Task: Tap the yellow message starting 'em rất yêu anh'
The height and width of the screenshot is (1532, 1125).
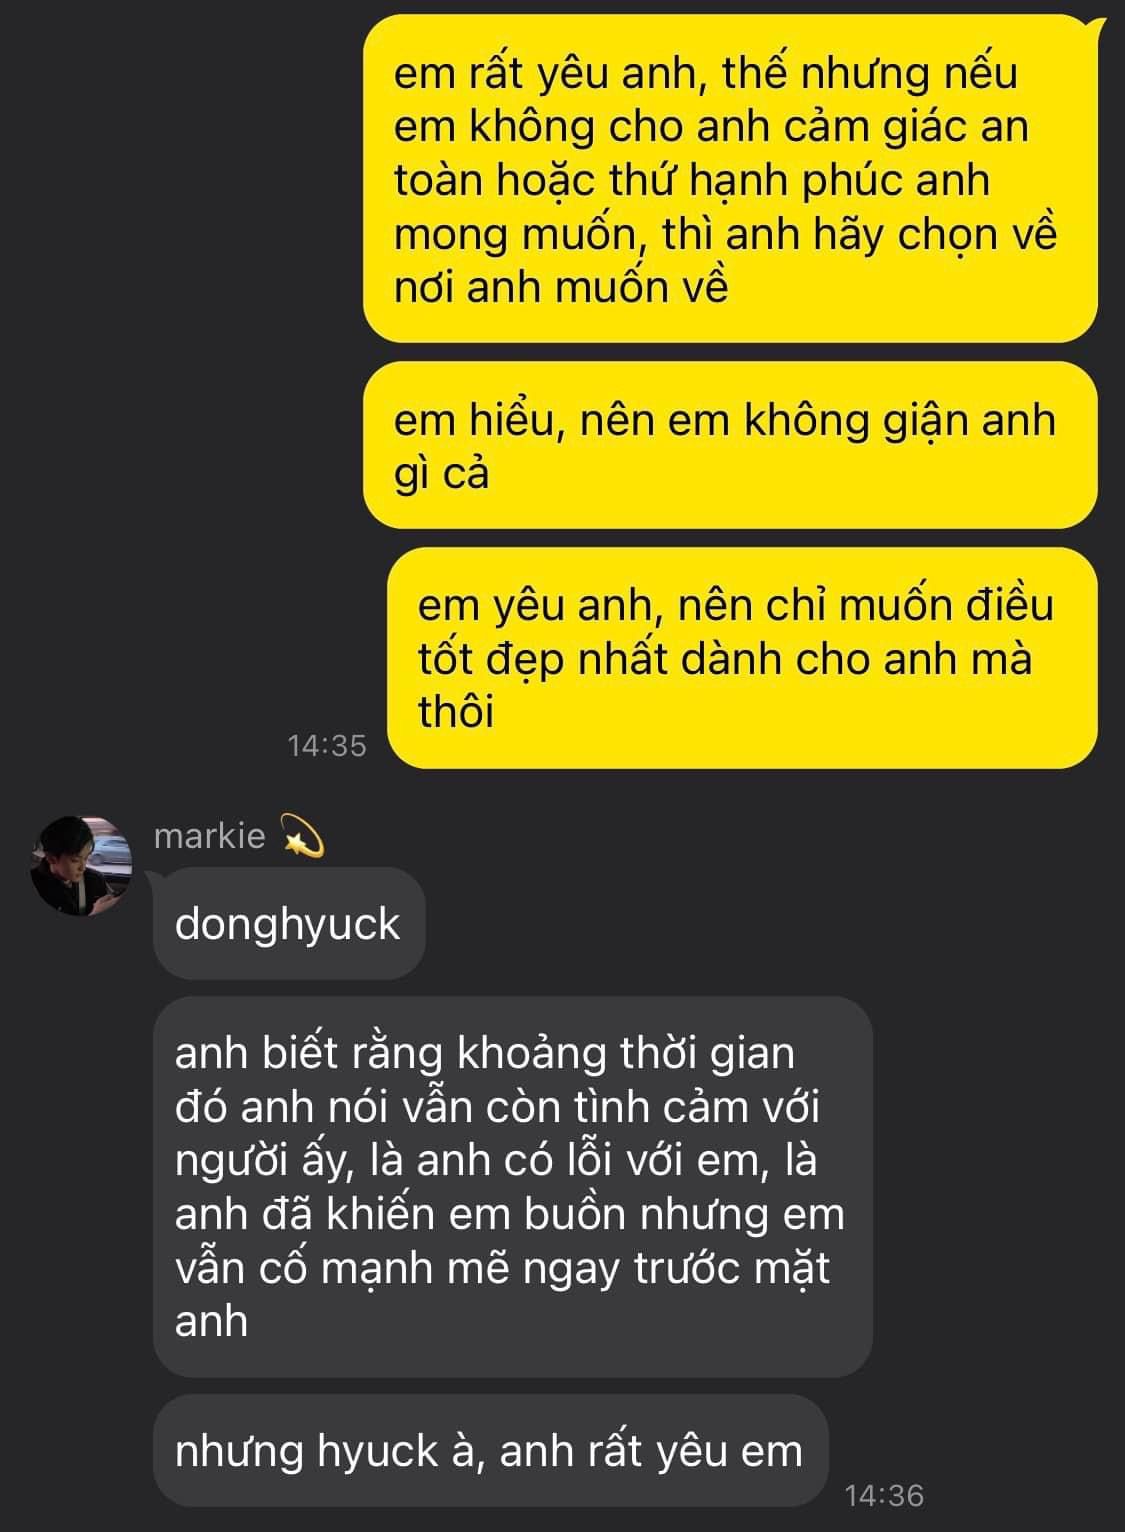Action: [730, 179]
